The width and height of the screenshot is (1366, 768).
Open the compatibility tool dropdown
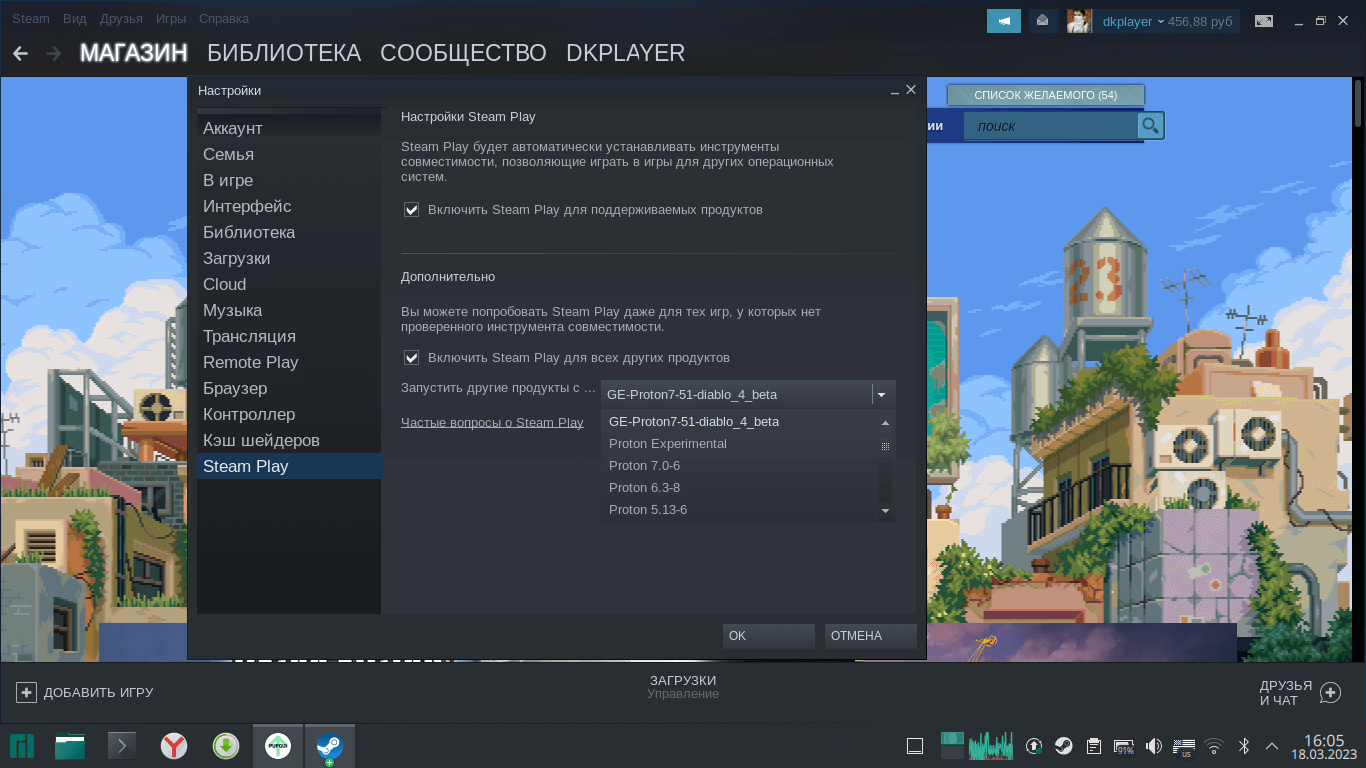pos(748,394)
